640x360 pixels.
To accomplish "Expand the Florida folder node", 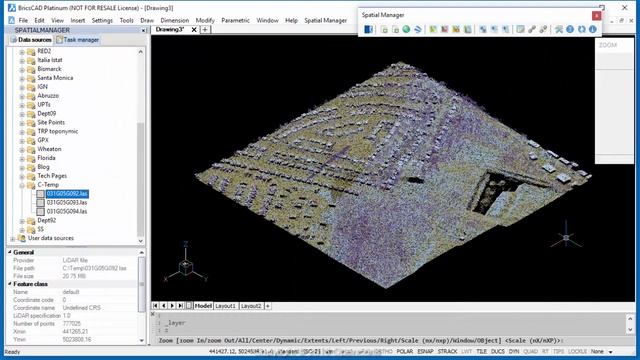I will [22, 158].
